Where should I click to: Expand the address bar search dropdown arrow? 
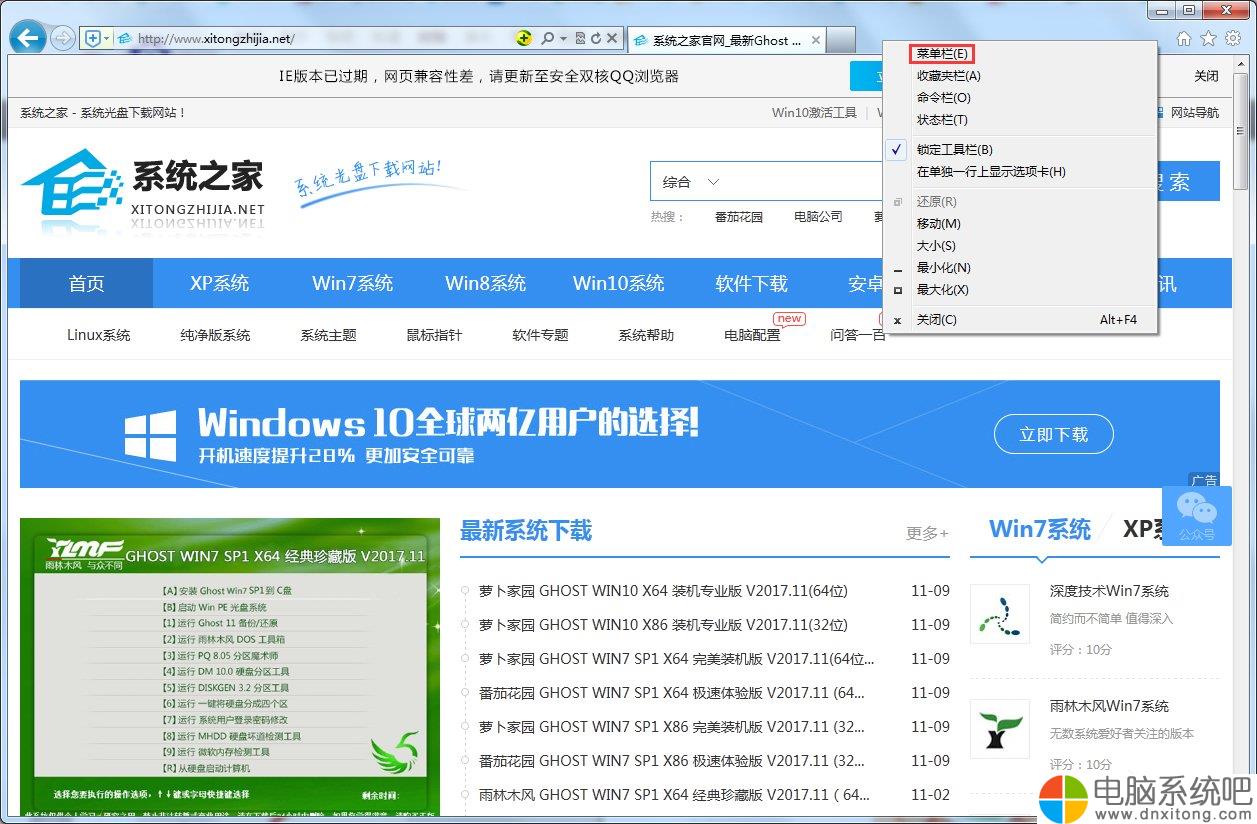[x=563, y=39]
